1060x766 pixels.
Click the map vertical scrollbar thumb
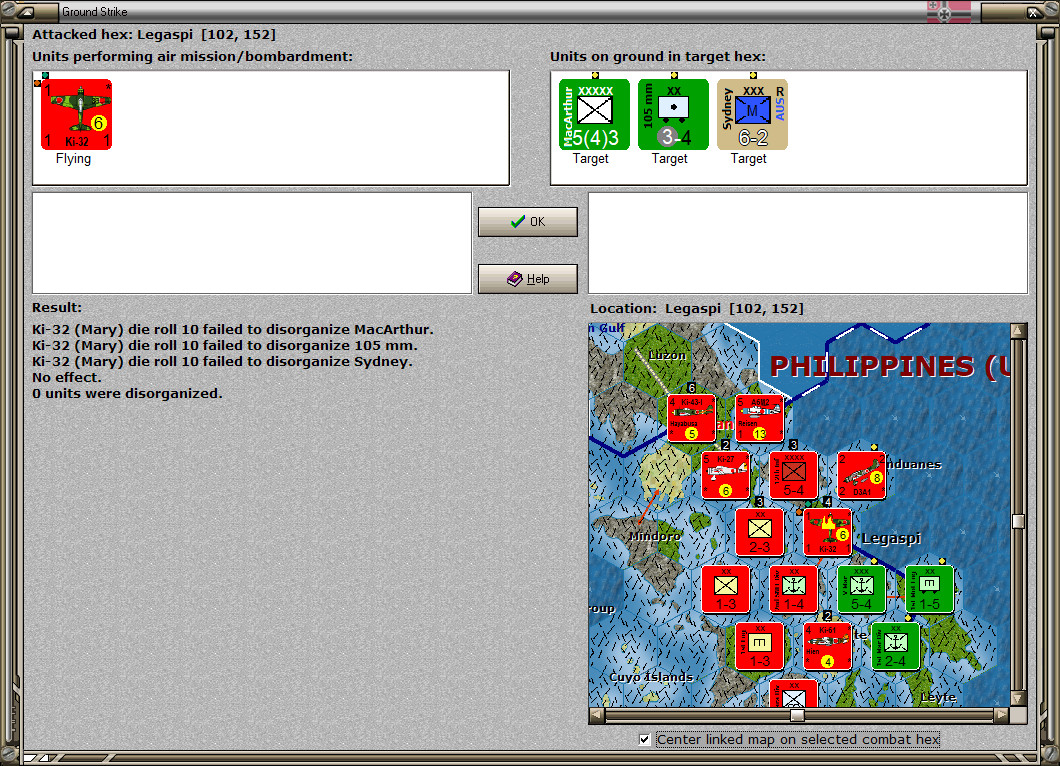click(1019, 521)
